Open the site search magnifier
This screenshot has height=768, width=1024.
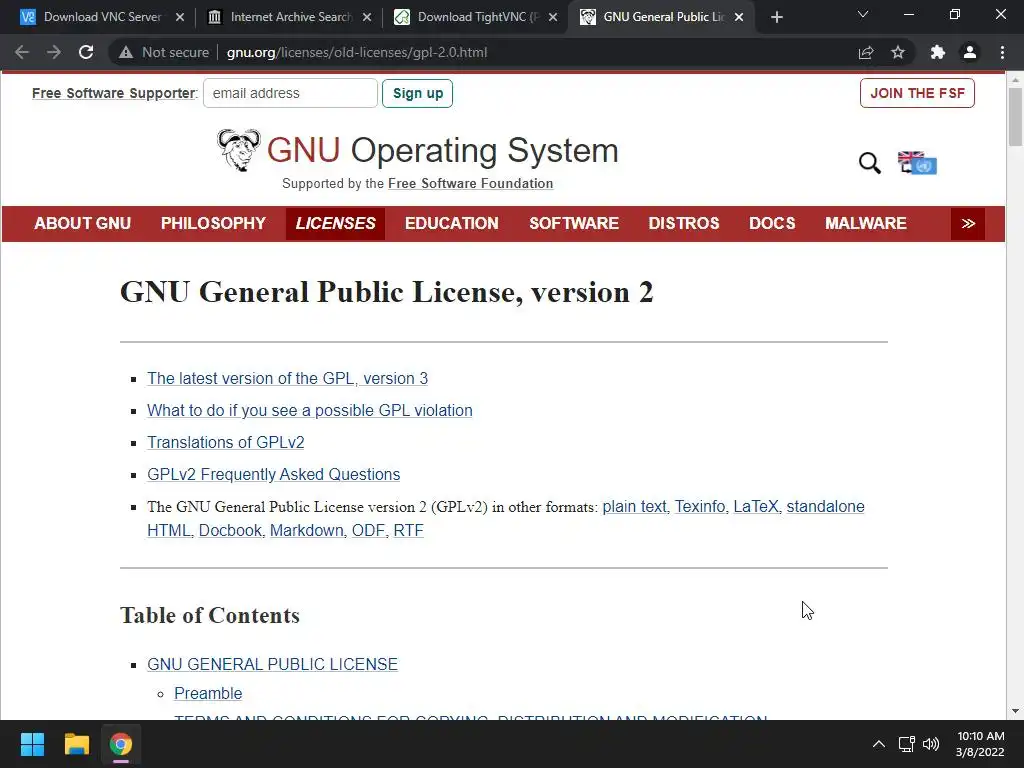[869, 163]
